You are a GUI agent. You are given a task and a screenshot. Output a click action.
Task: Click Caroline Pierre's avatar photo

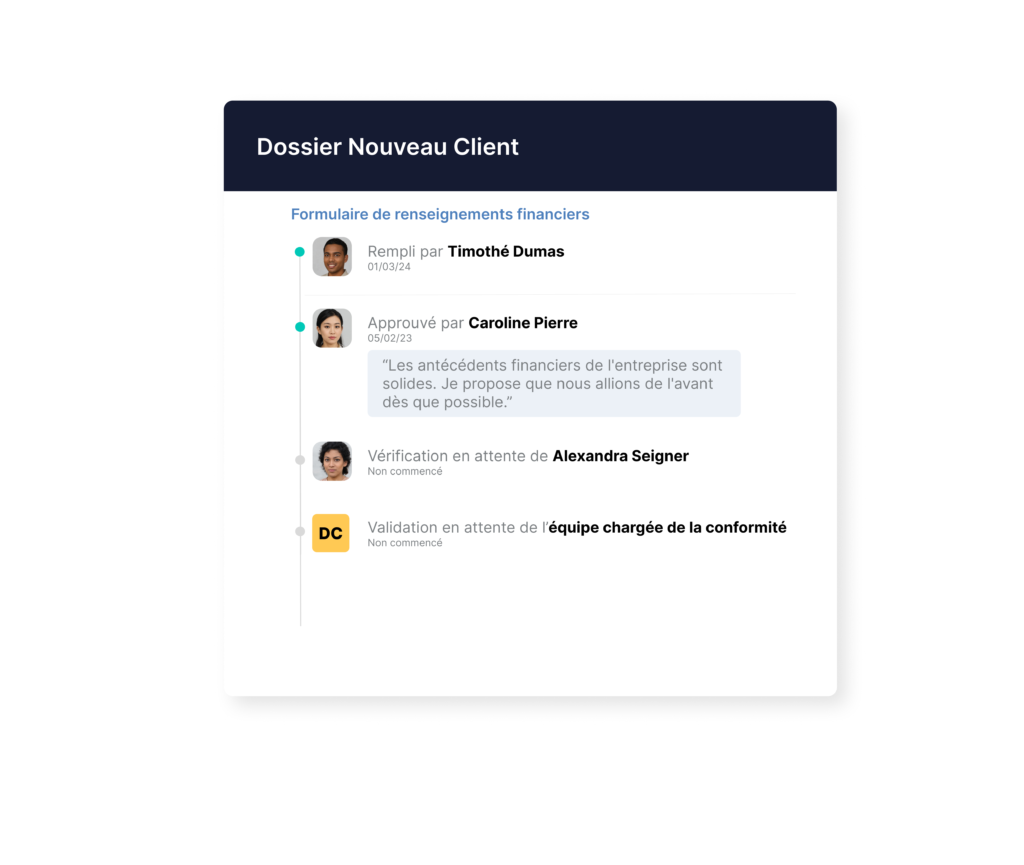tap(332, 328)
